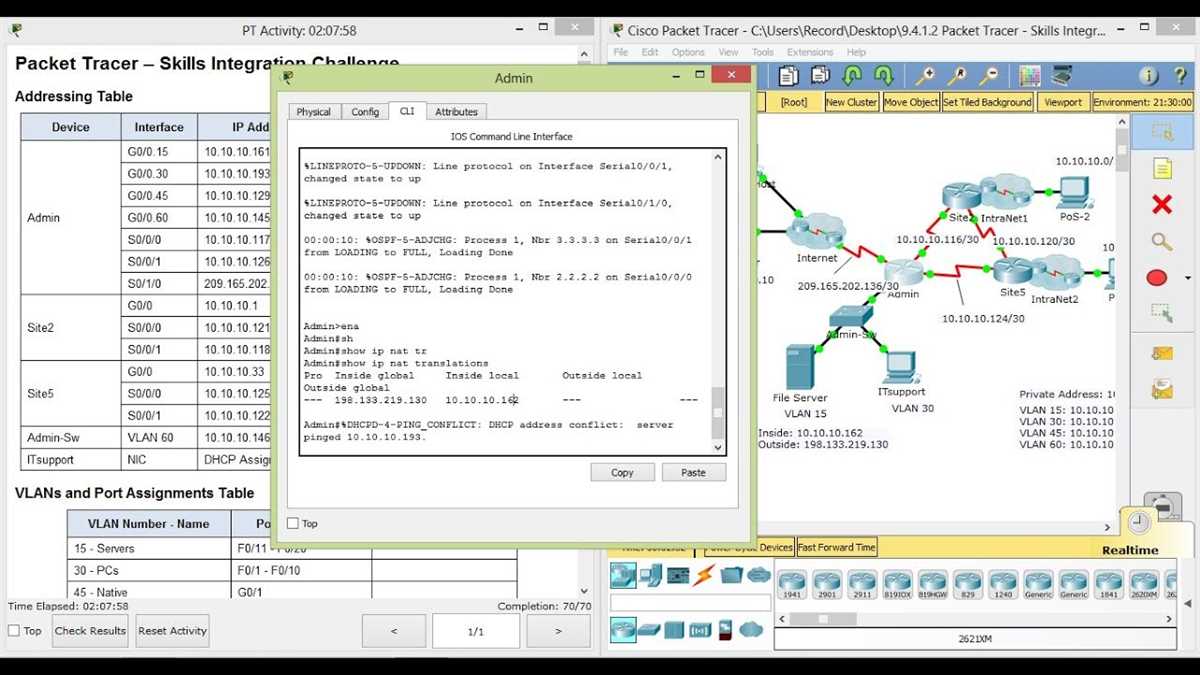Click the 1/1 page number field

(x=476, y=631)
